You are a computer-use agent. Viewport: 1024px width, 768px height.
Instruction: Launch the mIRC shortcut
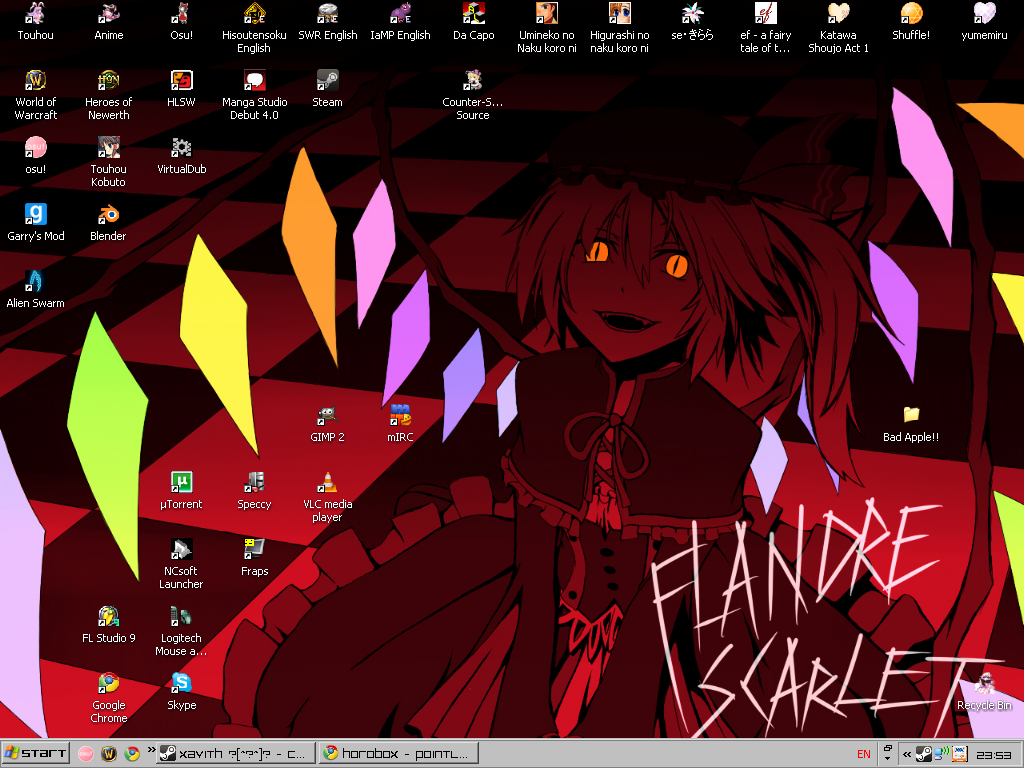click(x=400, y=416)
